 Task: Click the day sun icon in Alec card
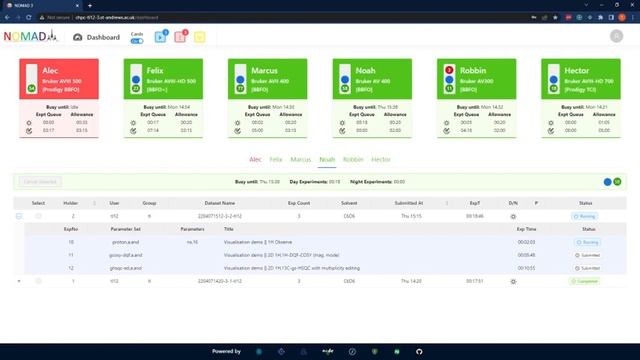point(29,122)
